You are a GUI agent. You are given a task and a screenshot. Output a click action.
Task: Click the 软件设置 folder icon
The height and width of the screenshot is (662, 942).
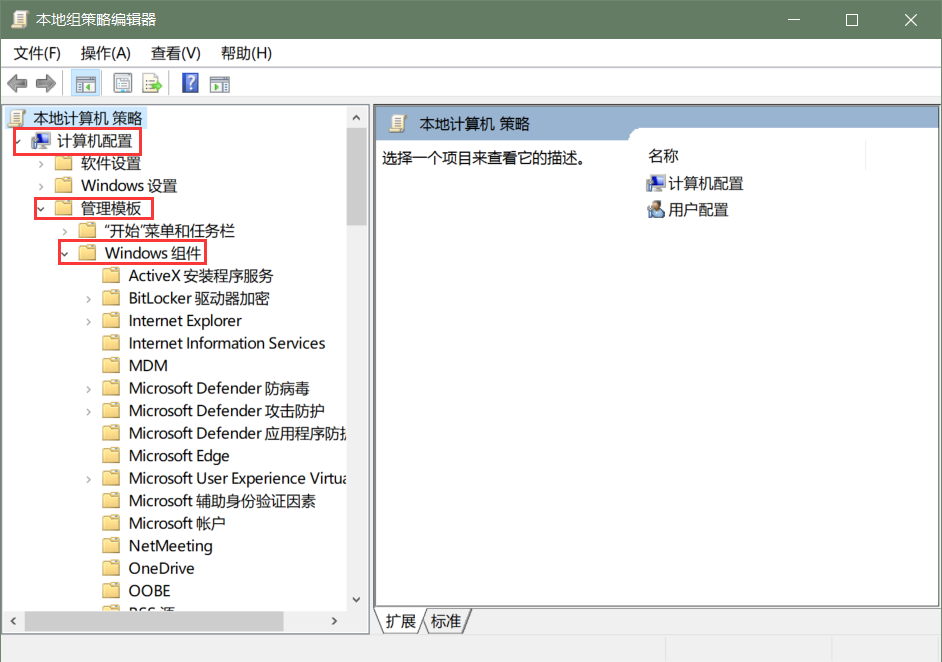click(x=64, y=163)
